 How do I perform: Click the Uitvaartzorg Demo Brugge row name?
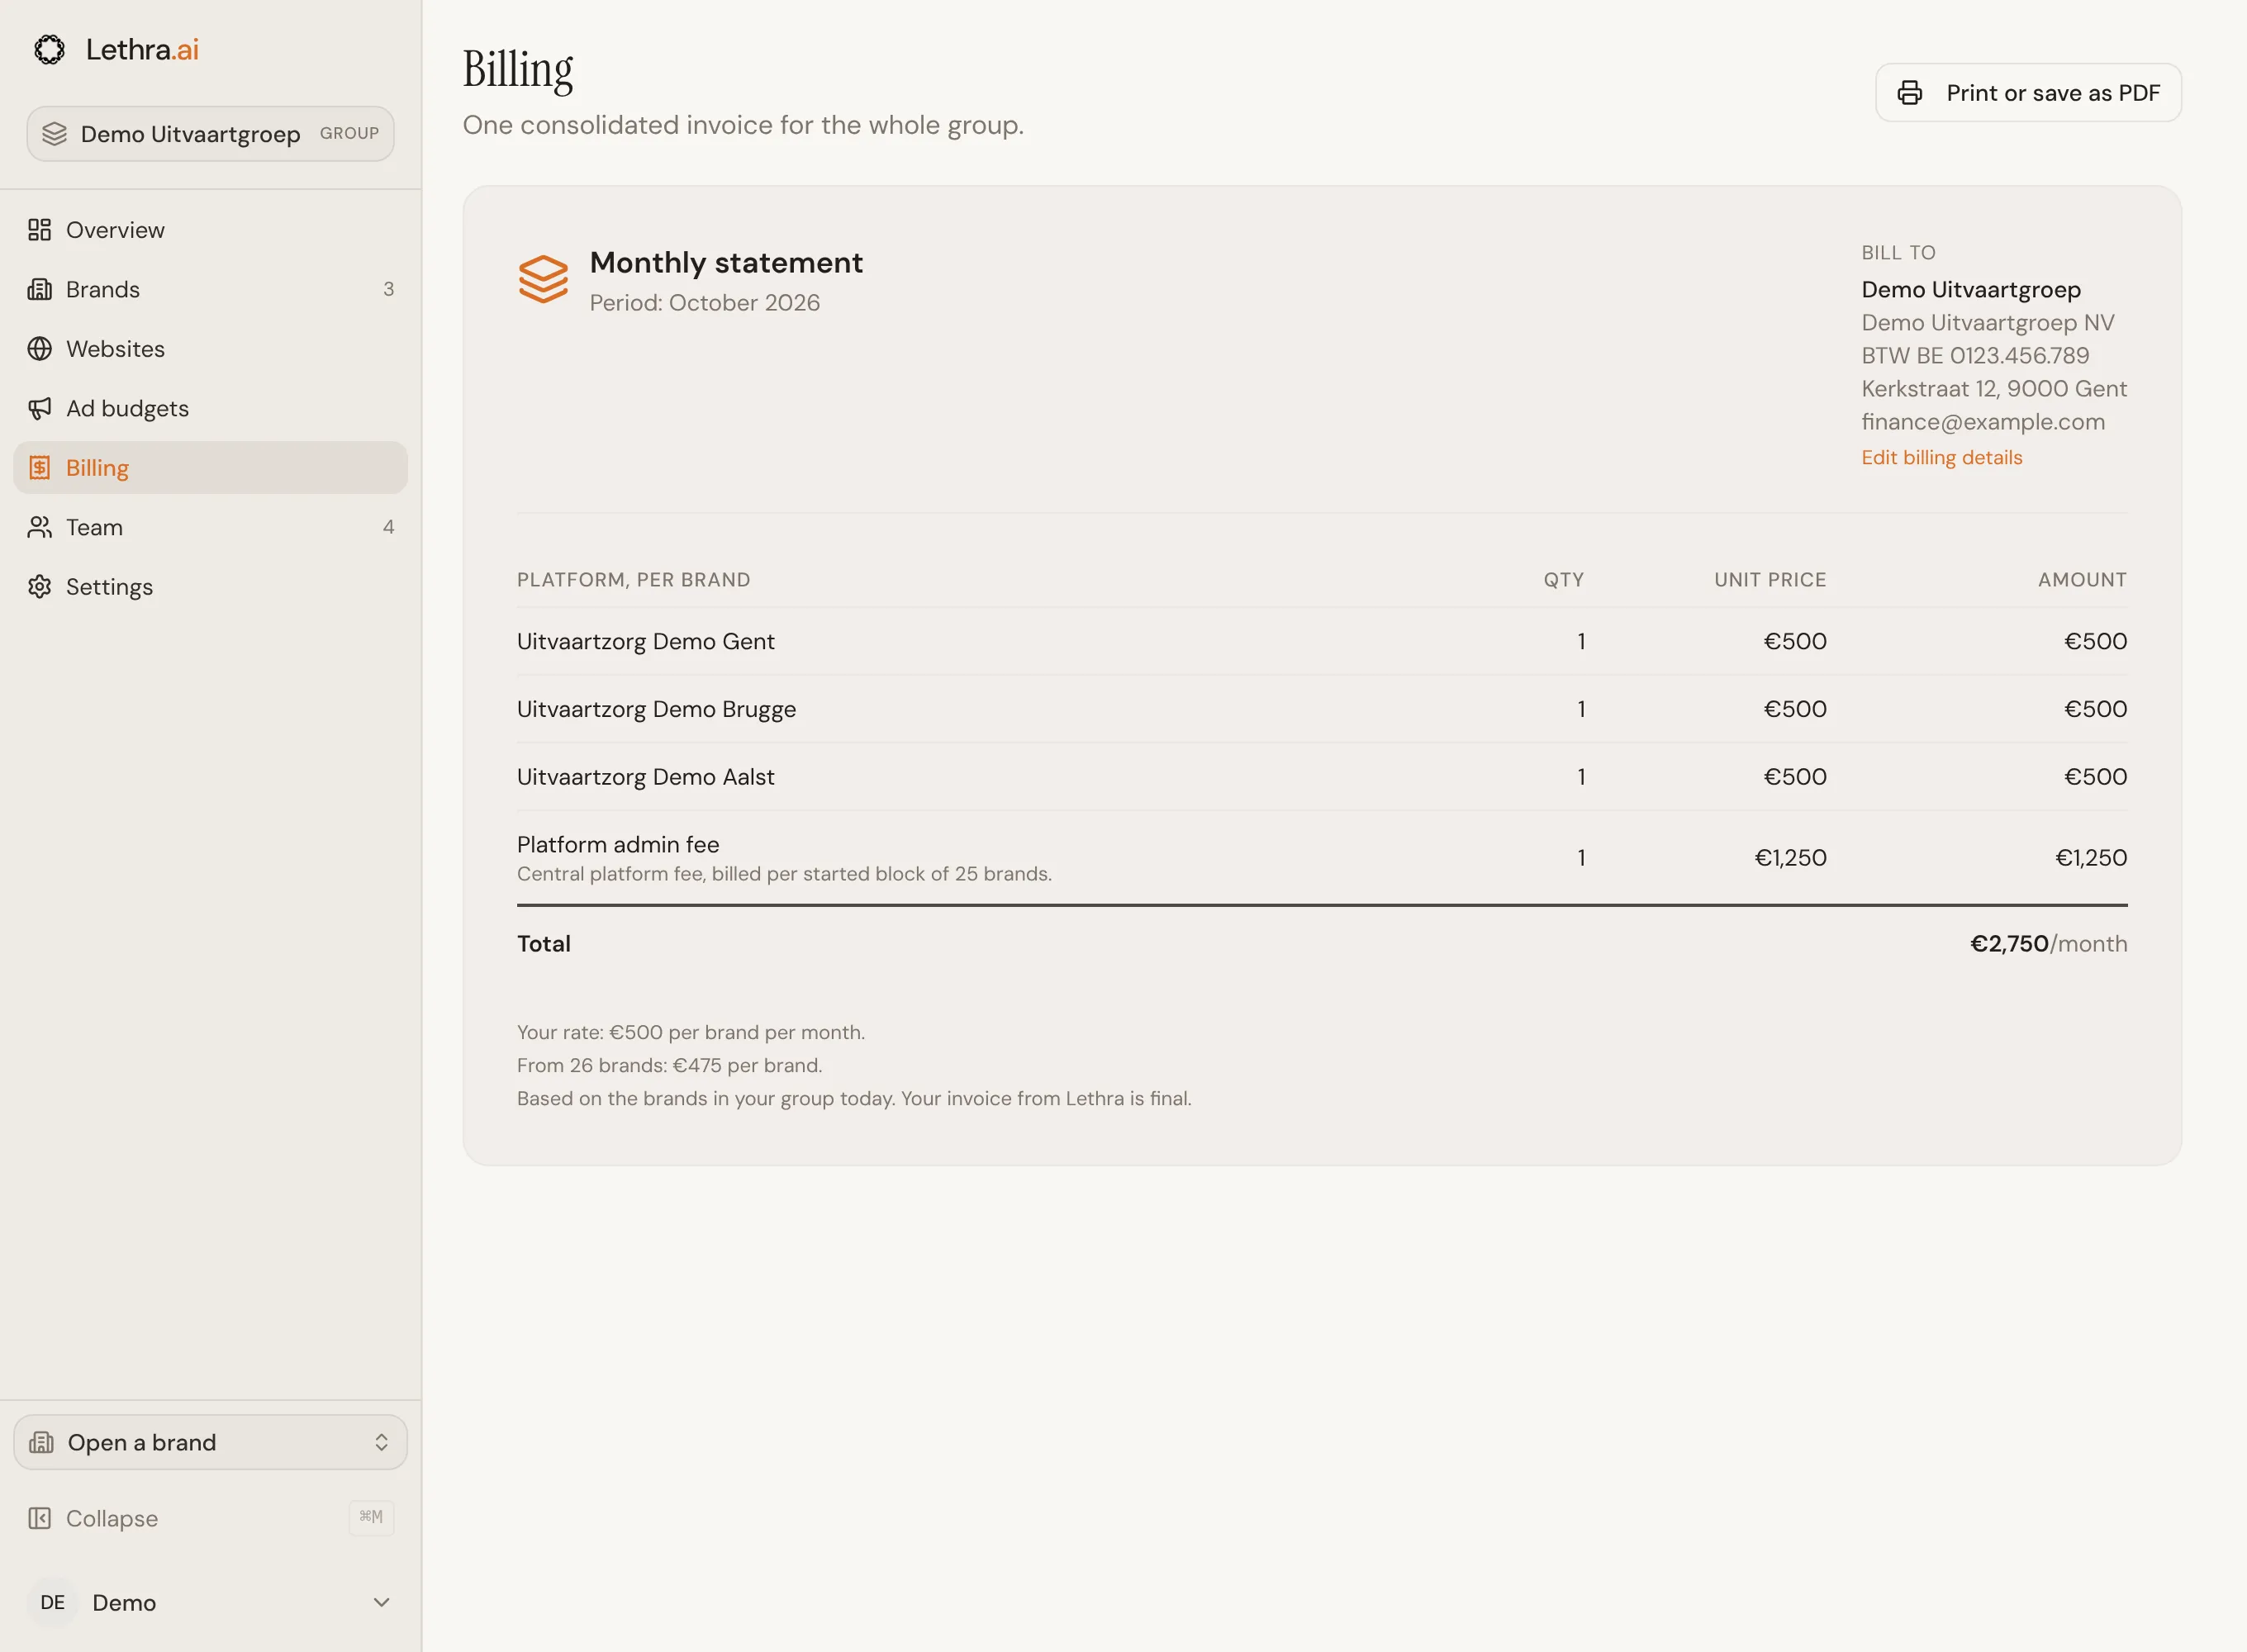(x=656, y=709)
